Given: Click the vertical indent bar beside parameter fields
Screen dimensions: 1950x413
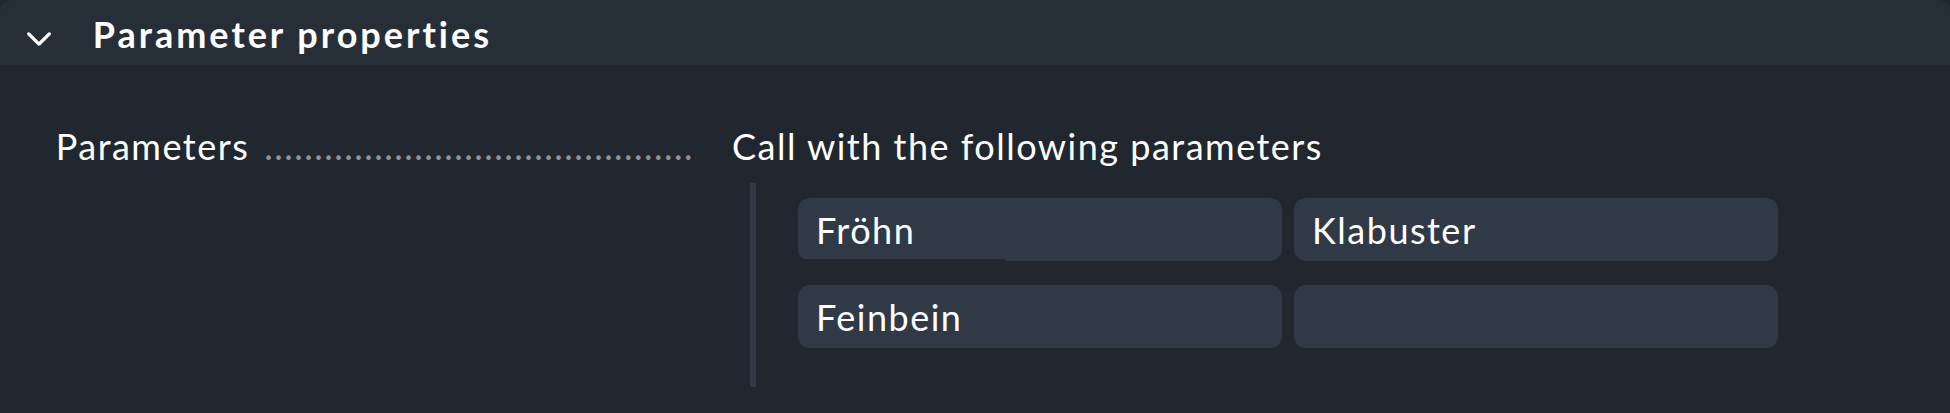Looking at the screenshot, I should (753, 284).
